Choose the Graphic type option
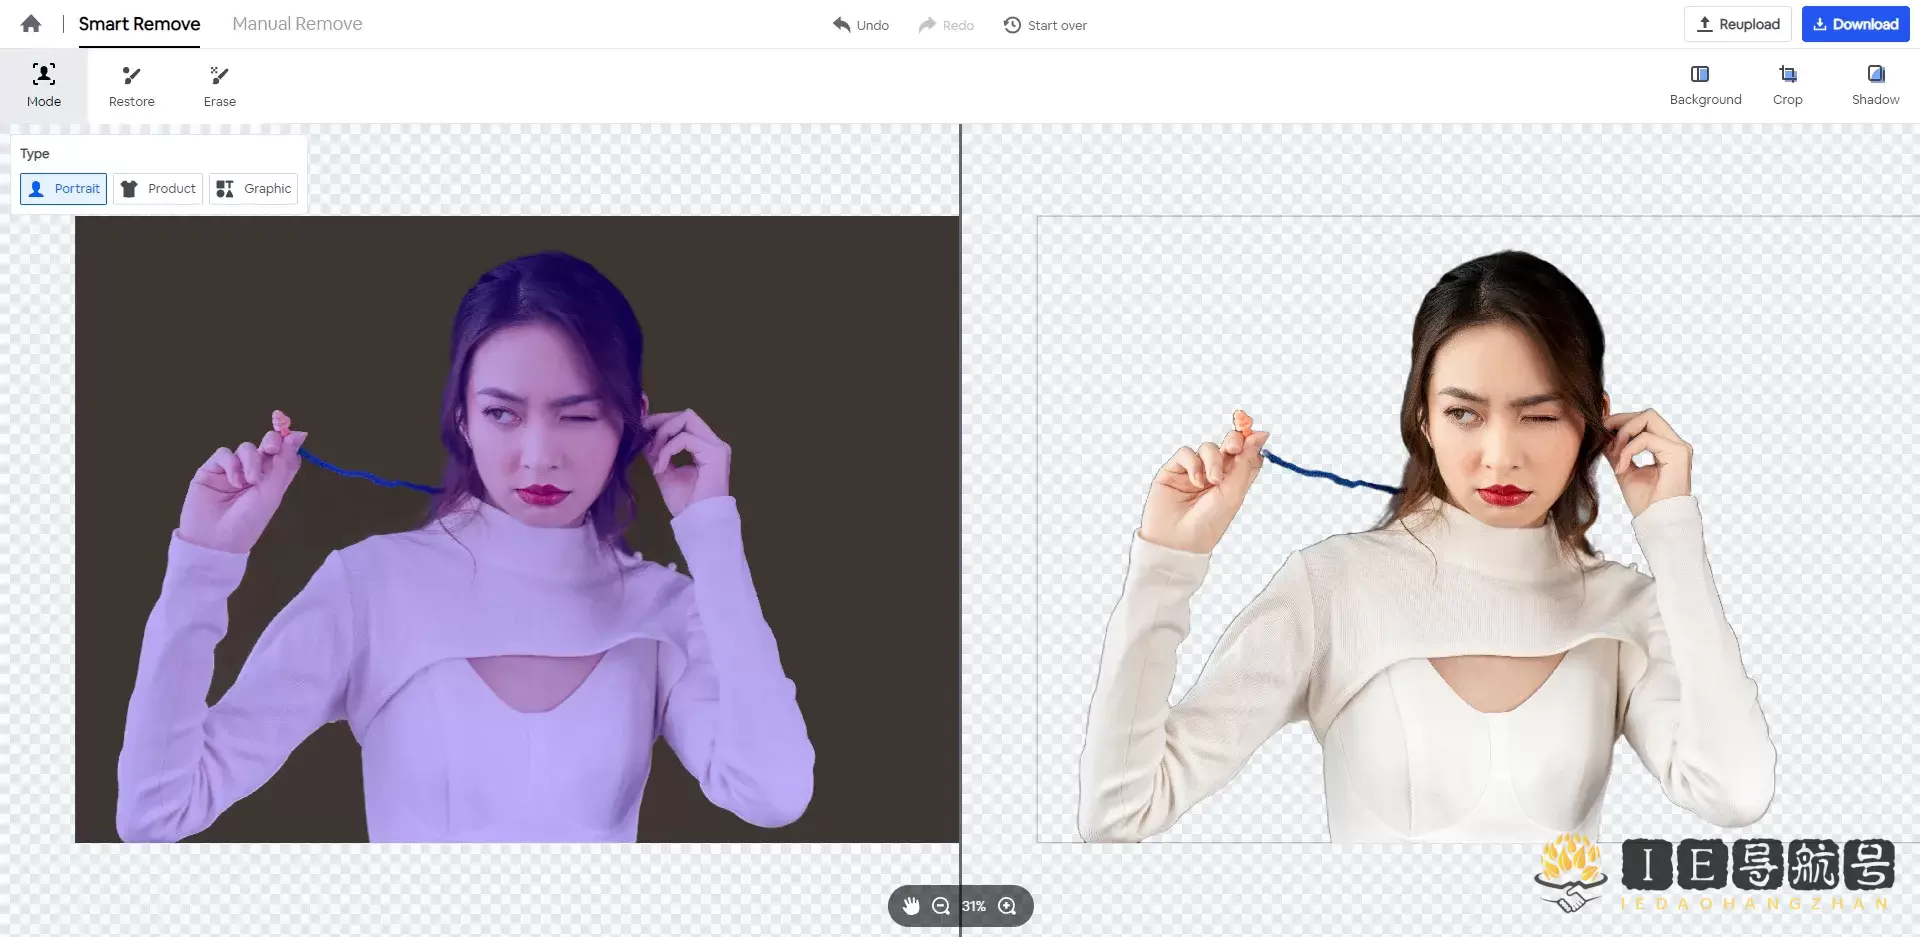Viewport: 1920px width, 937px height. [x=254, y=189]
